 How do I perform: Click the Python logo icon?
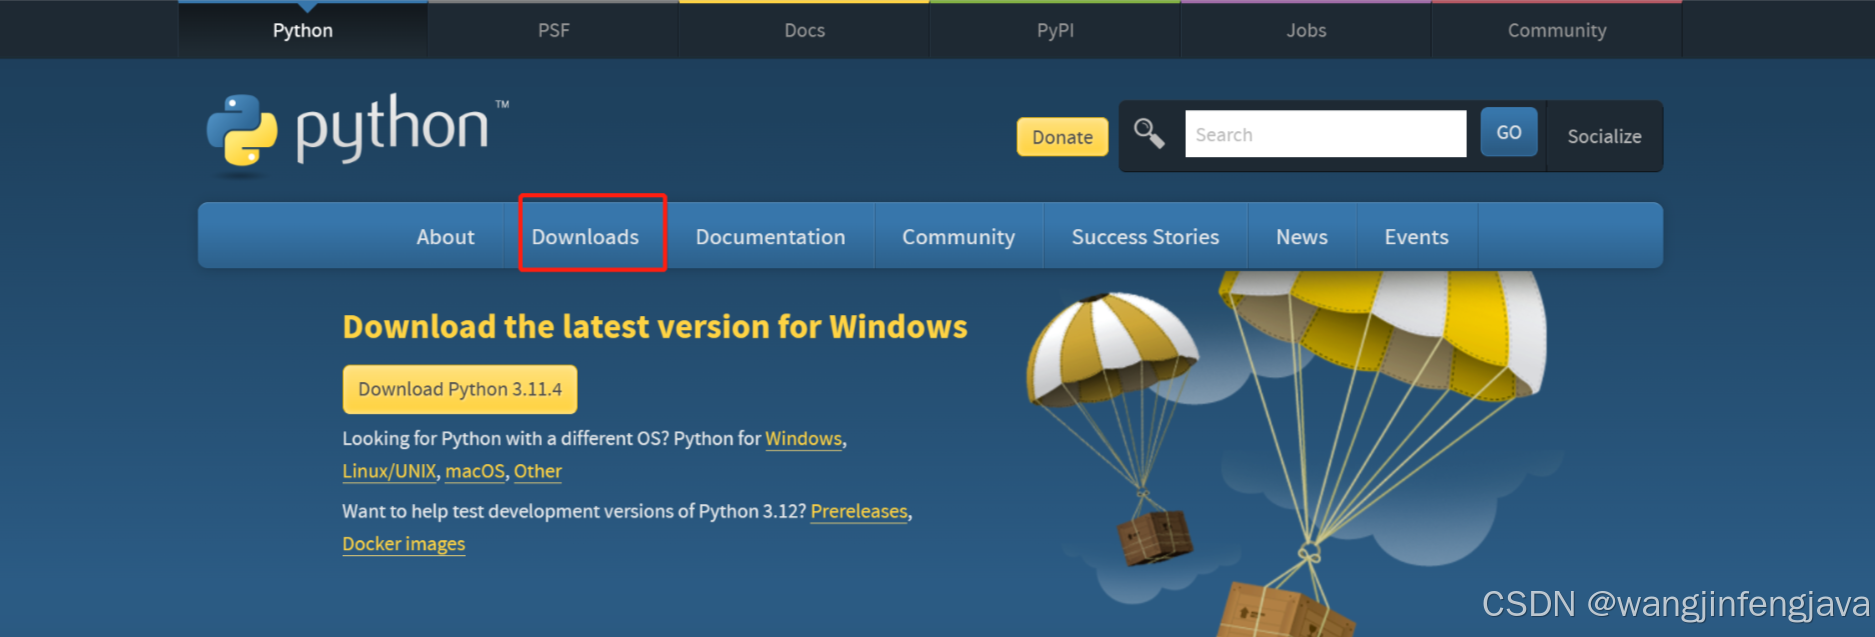click(x=241, y=131)
